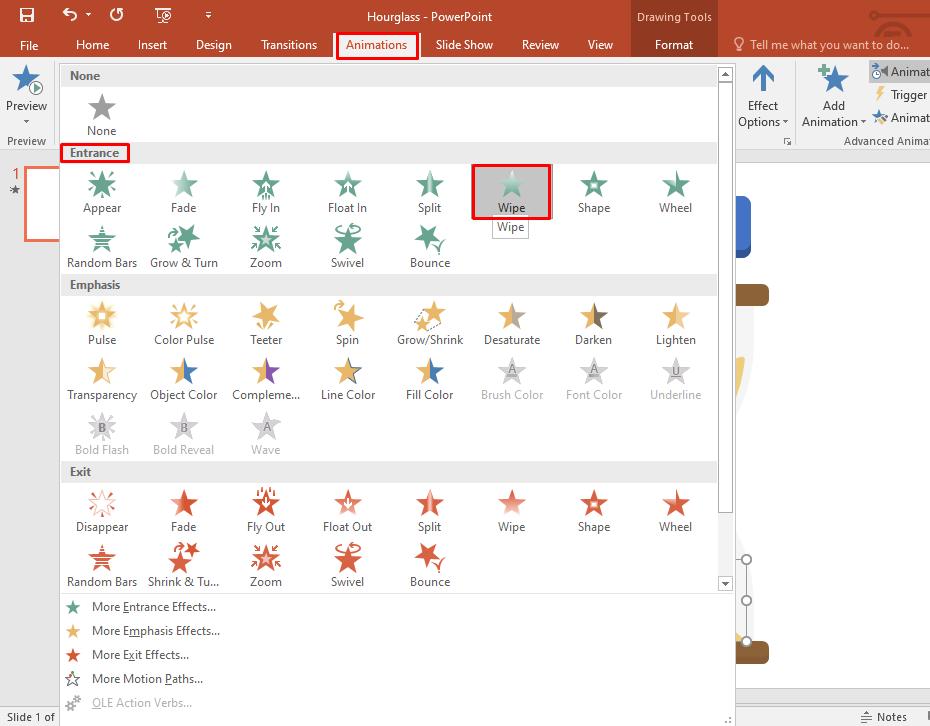Switch to the Transitions tab
The height and width of the screenshot is (726, 930).
point(288,45)
